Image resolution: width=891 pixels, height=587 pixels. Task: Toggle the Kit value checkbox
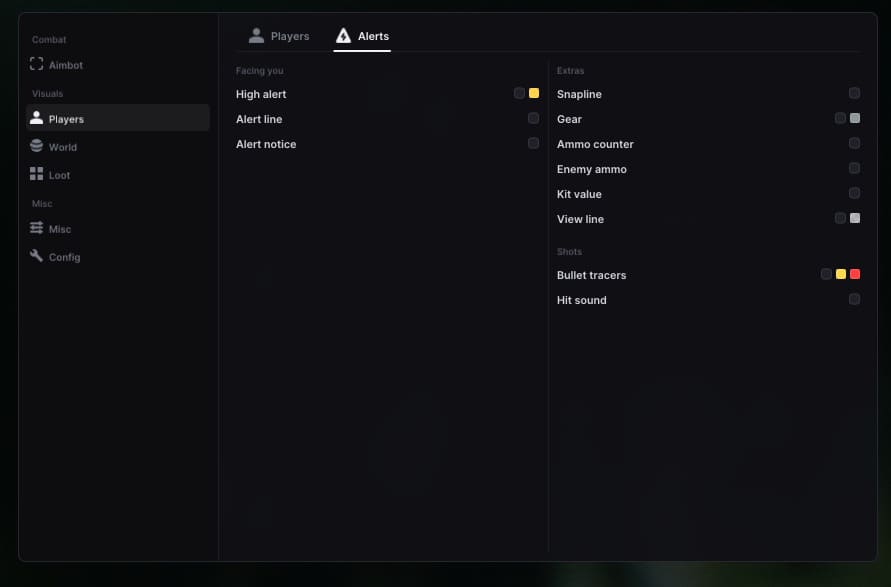pyautogui.click(x=854, y=193)
